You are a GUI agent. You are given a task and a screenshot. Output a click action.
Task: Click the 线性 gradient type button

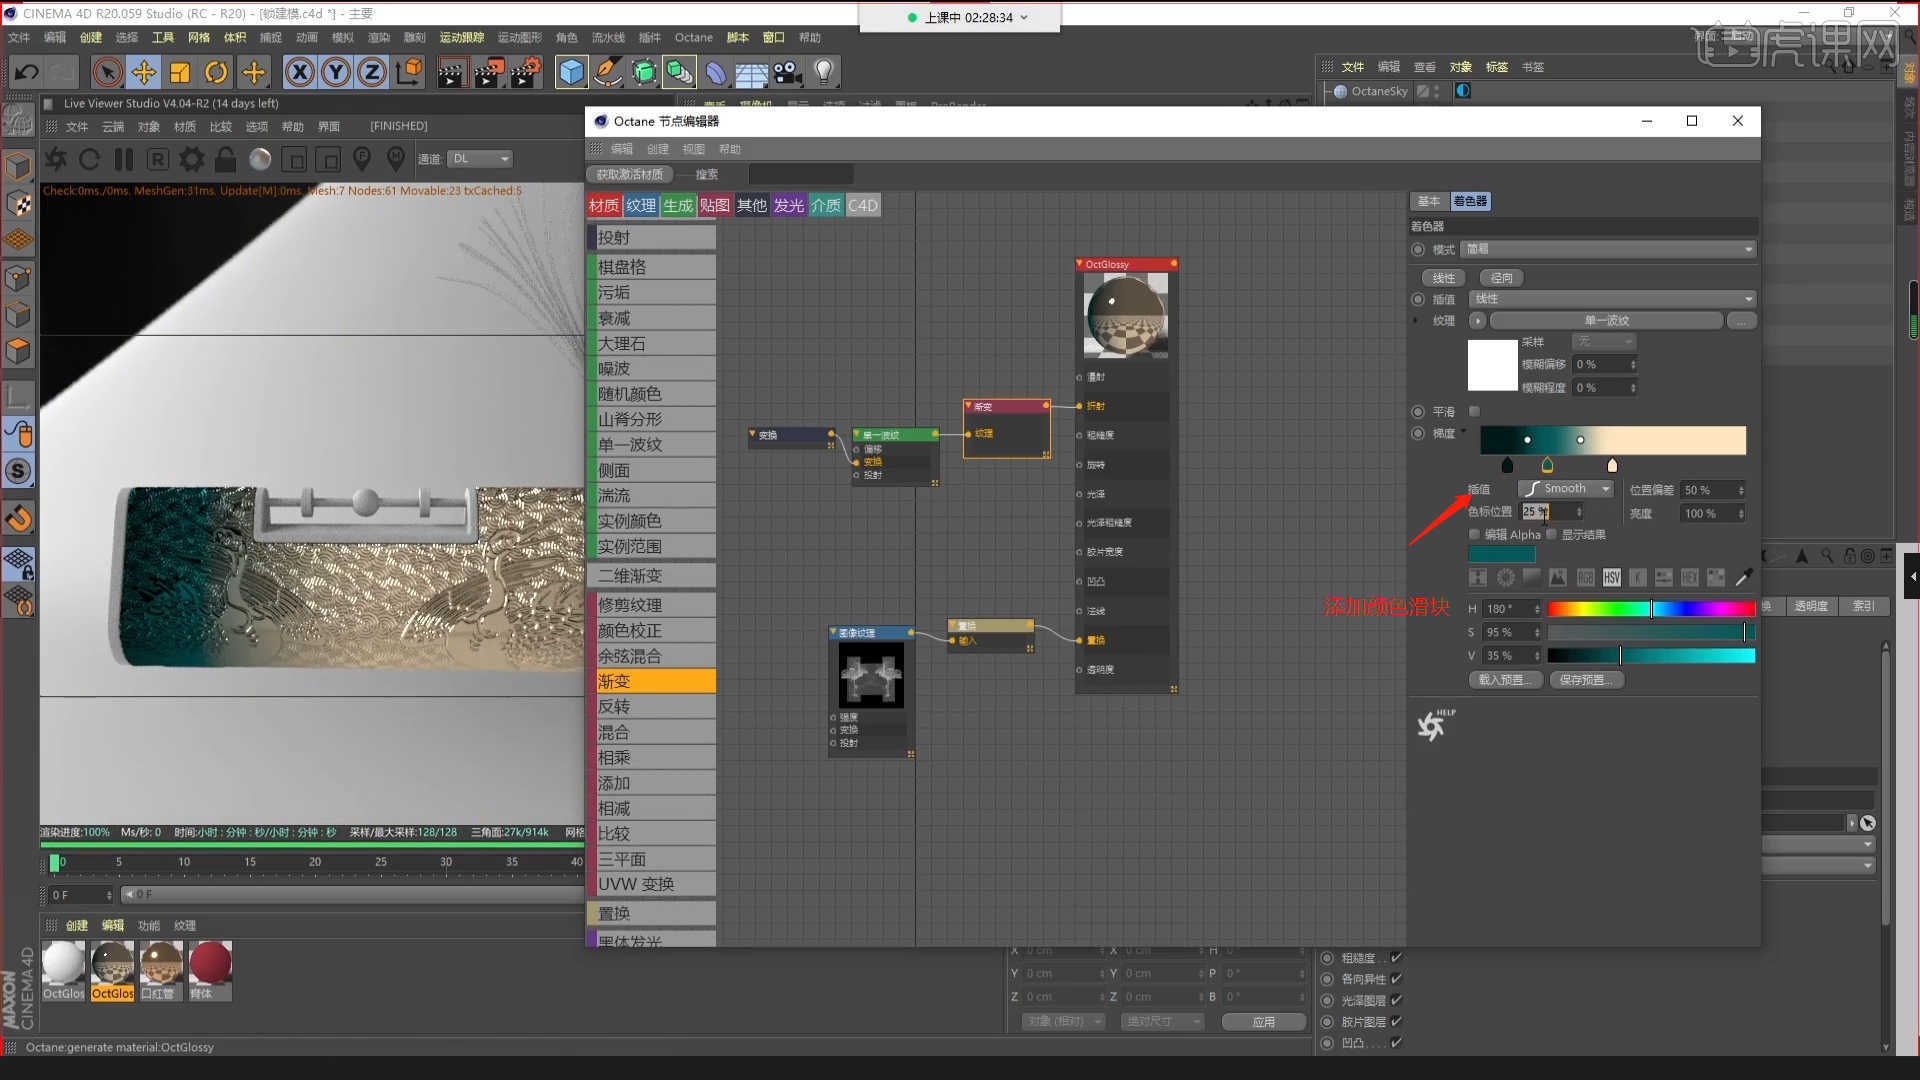[1443, 278]
